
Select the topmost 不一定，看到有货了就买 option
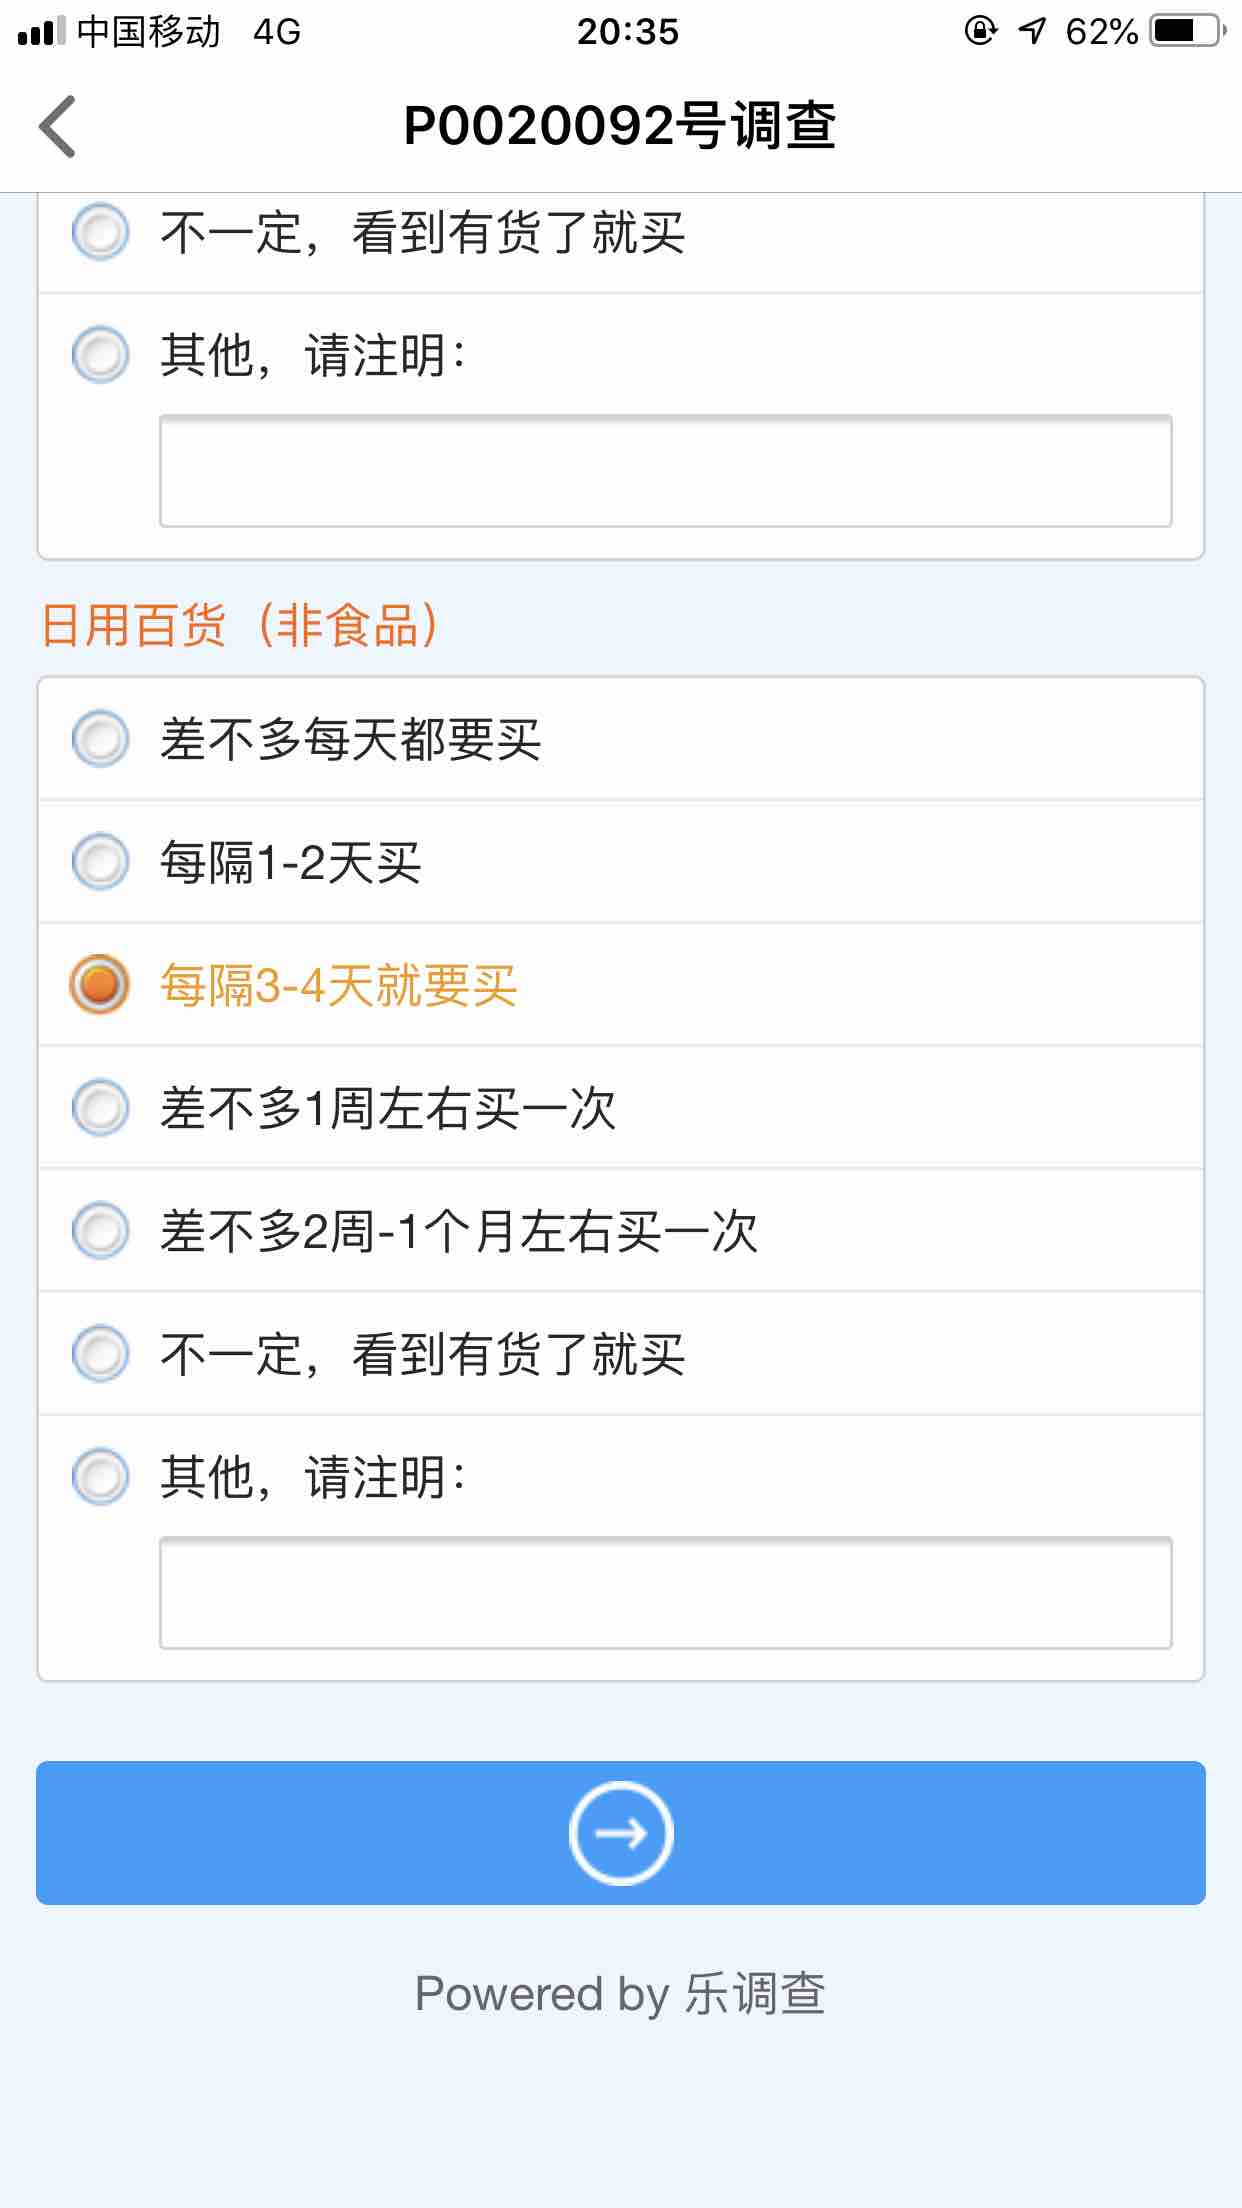coord(101,232)
